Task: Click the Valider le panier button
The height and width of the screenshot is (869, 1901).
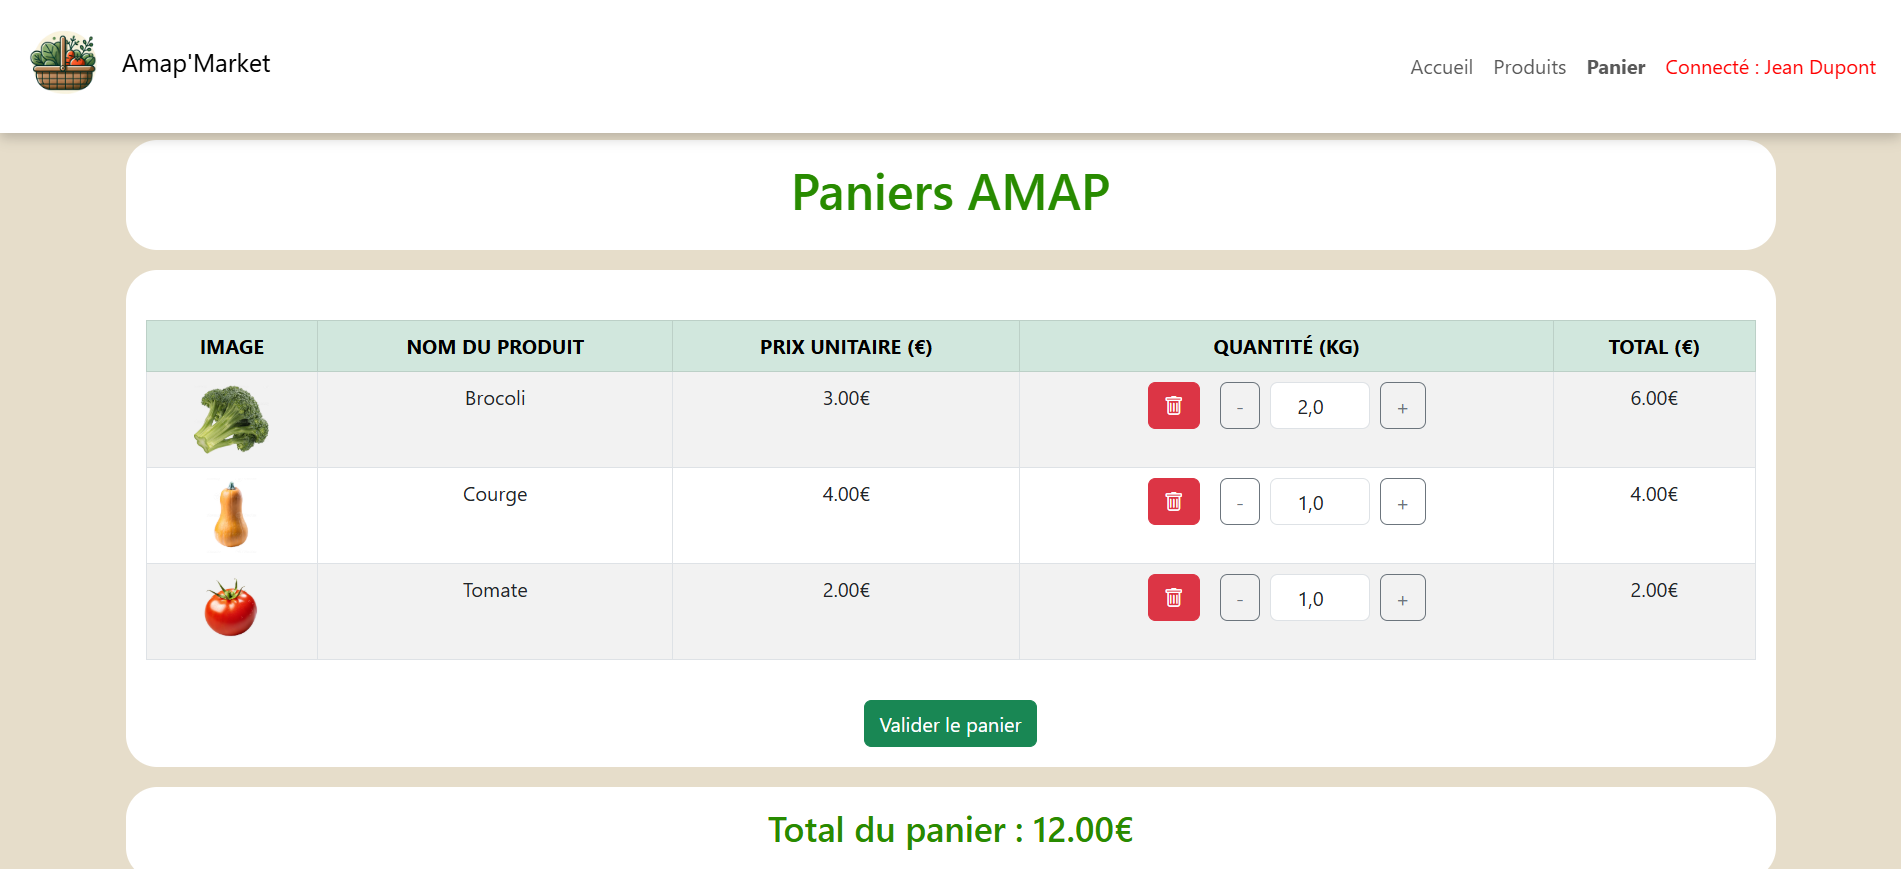Action: (x=949, y=723)
